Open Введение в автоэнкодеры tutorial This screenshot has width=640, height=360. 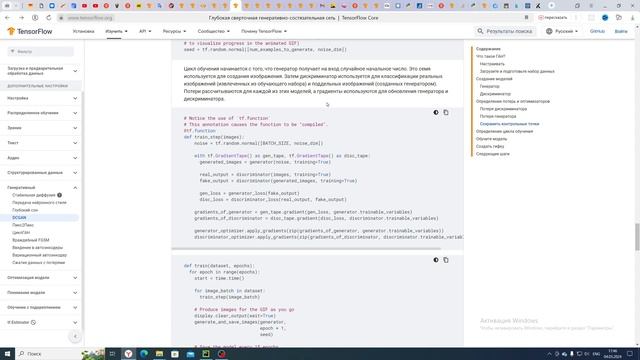(38, 247)
